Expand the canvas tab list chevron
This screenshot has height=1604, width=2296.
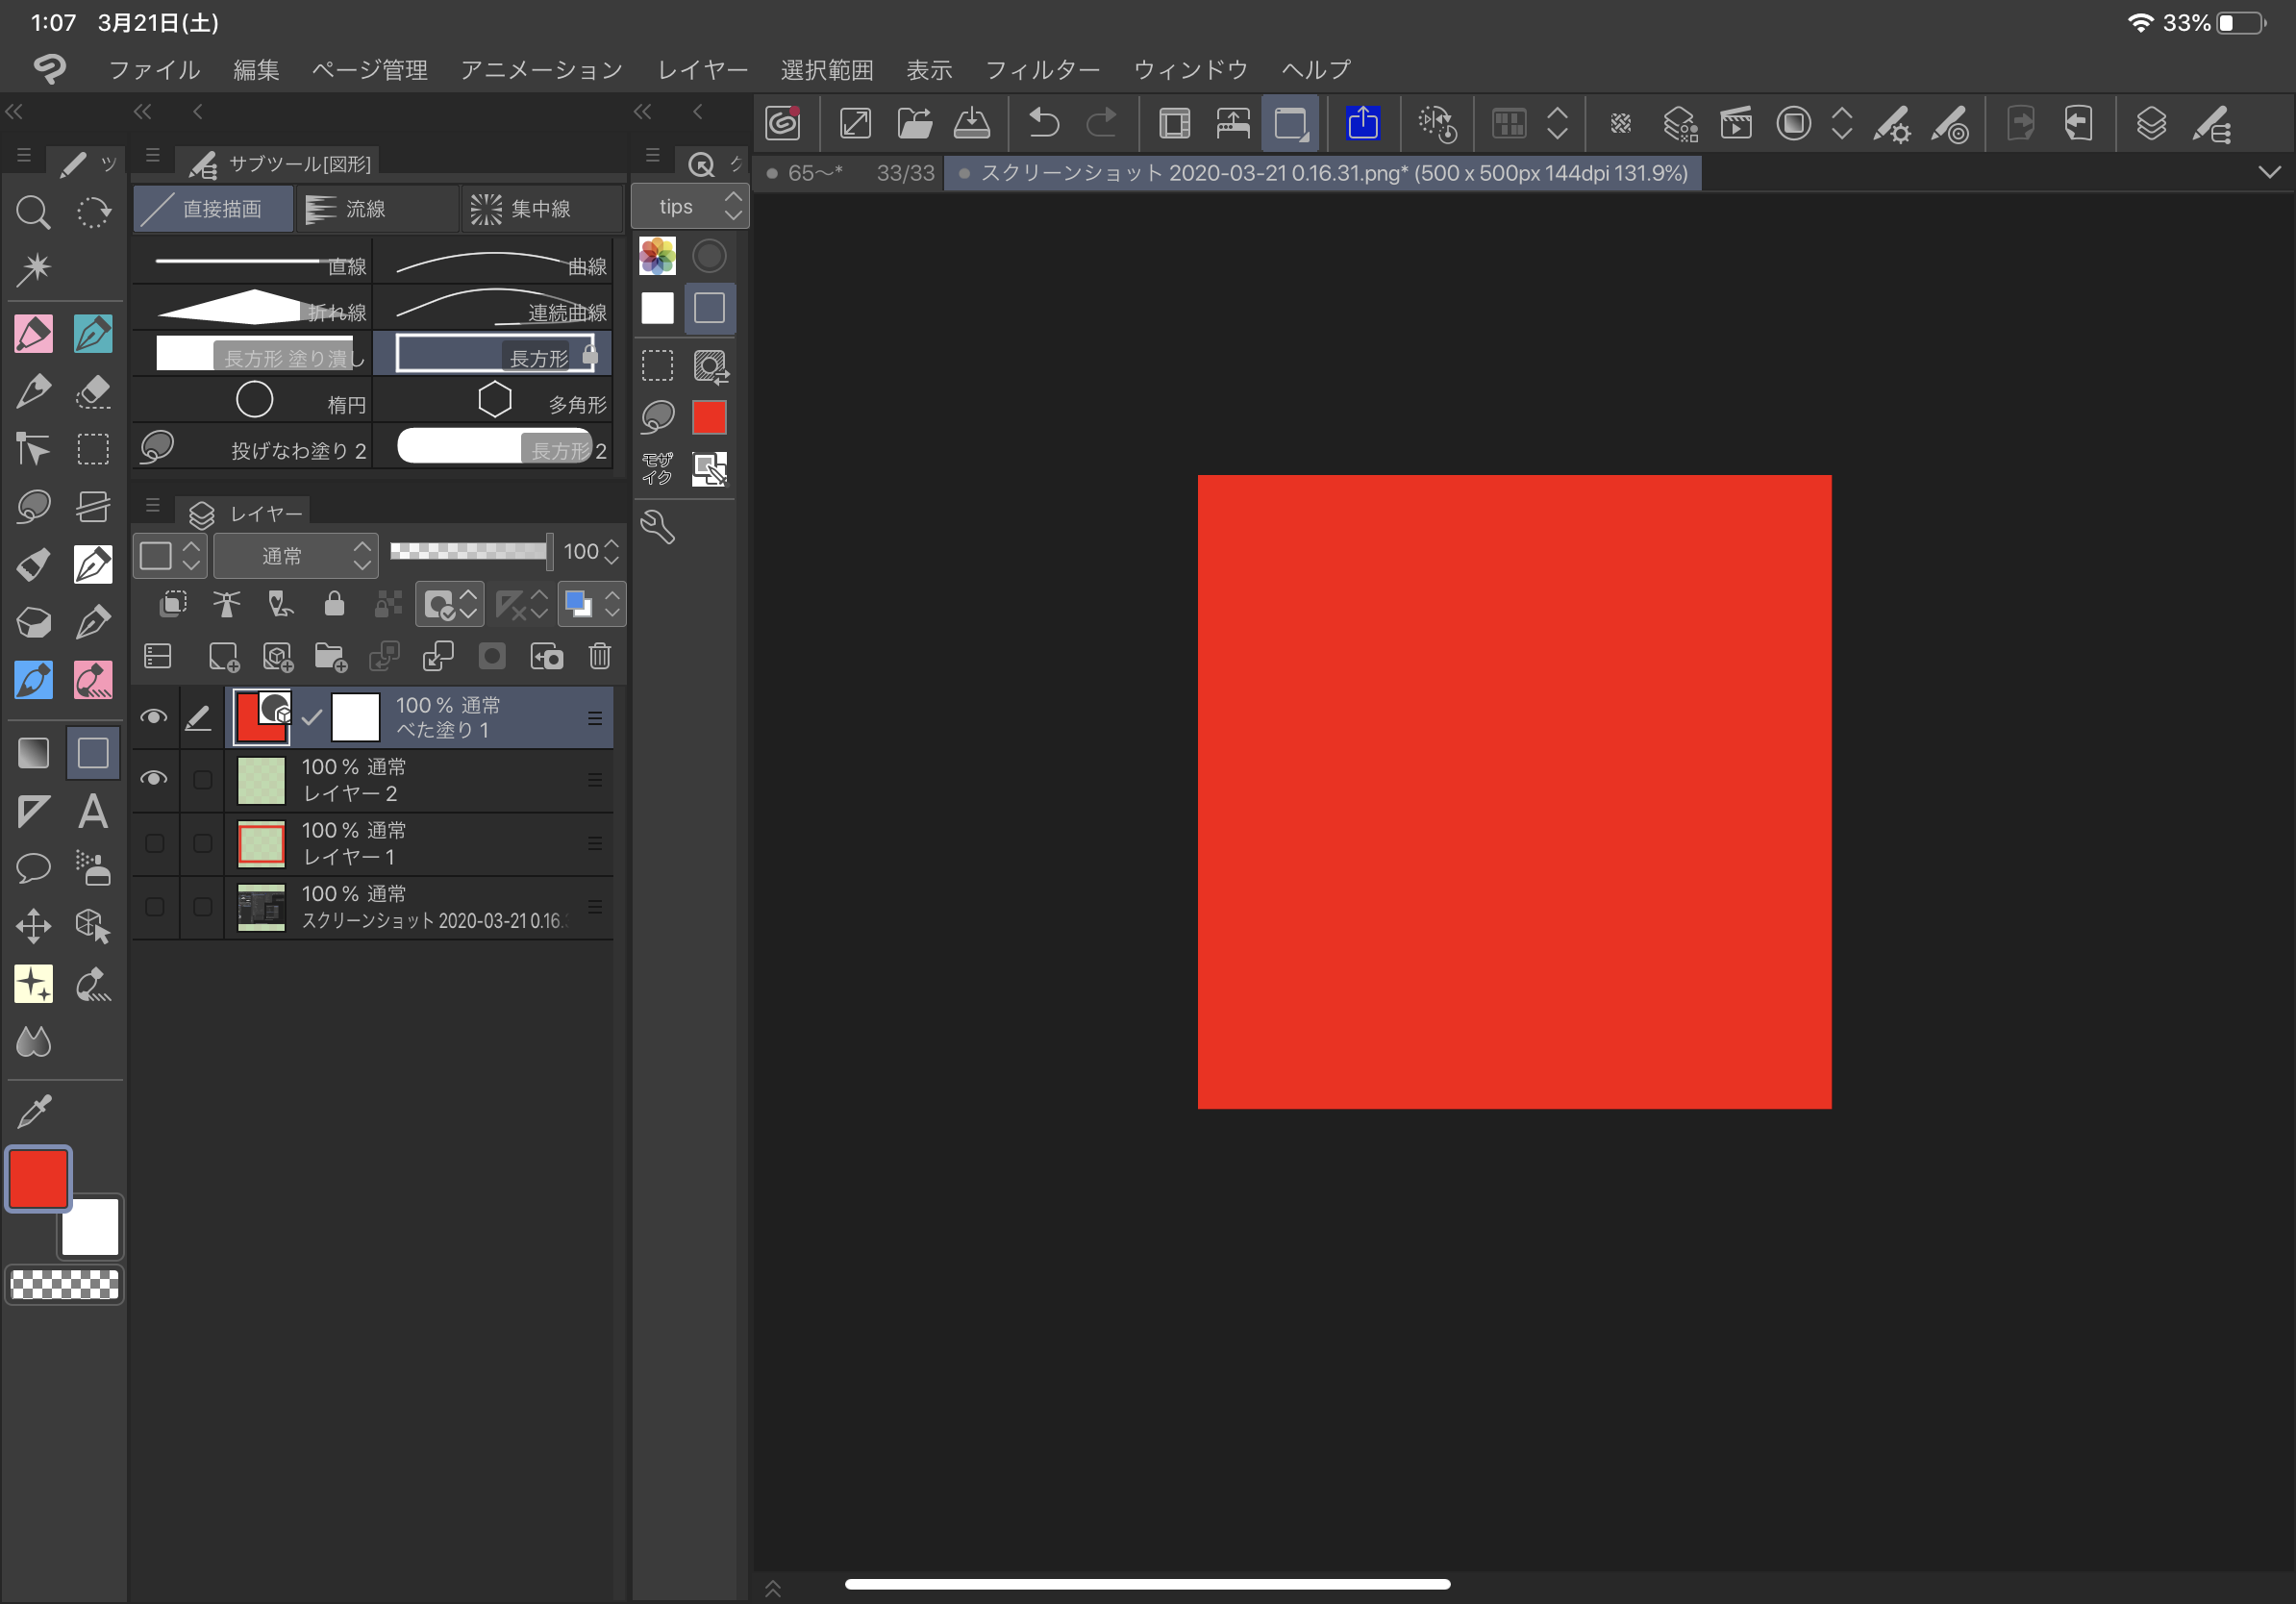2269,173
